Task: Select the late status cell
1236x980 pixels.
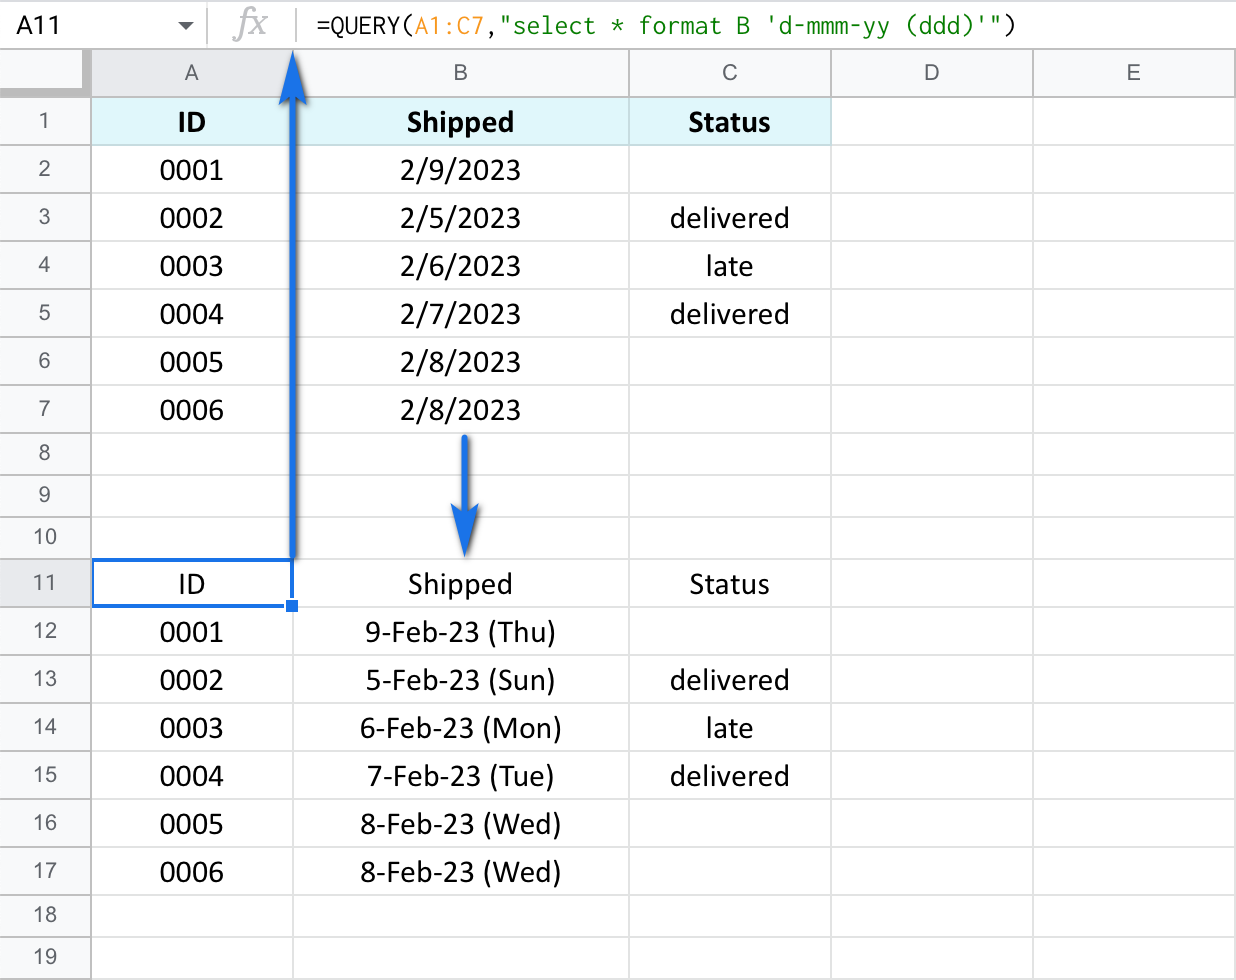Action: (x=729, y=265)
